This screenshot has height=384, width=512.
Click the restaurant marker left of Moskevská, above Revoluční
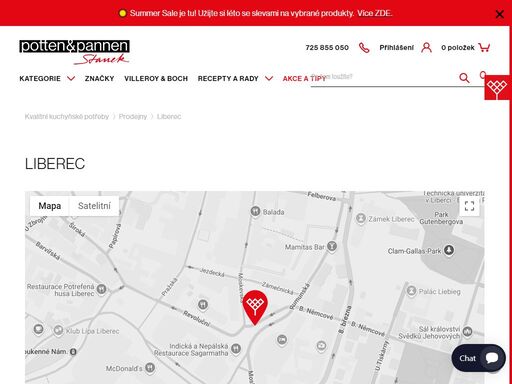pyautogui.click(x=203, y=304)
